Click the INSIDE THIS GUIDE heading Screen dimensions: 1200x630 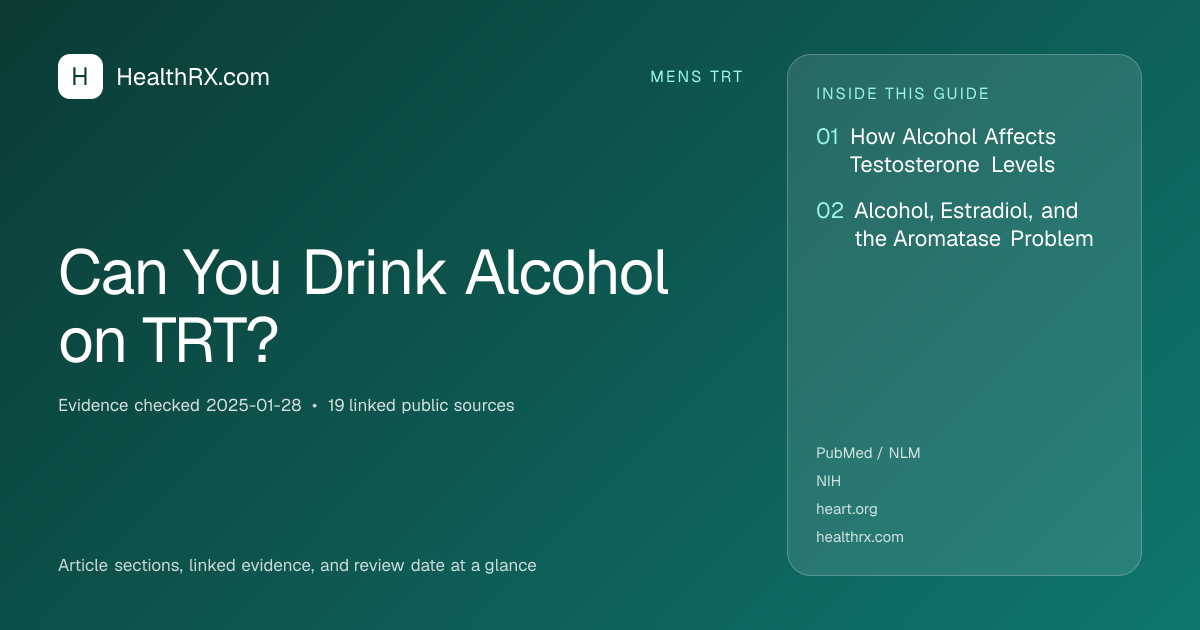903,94
